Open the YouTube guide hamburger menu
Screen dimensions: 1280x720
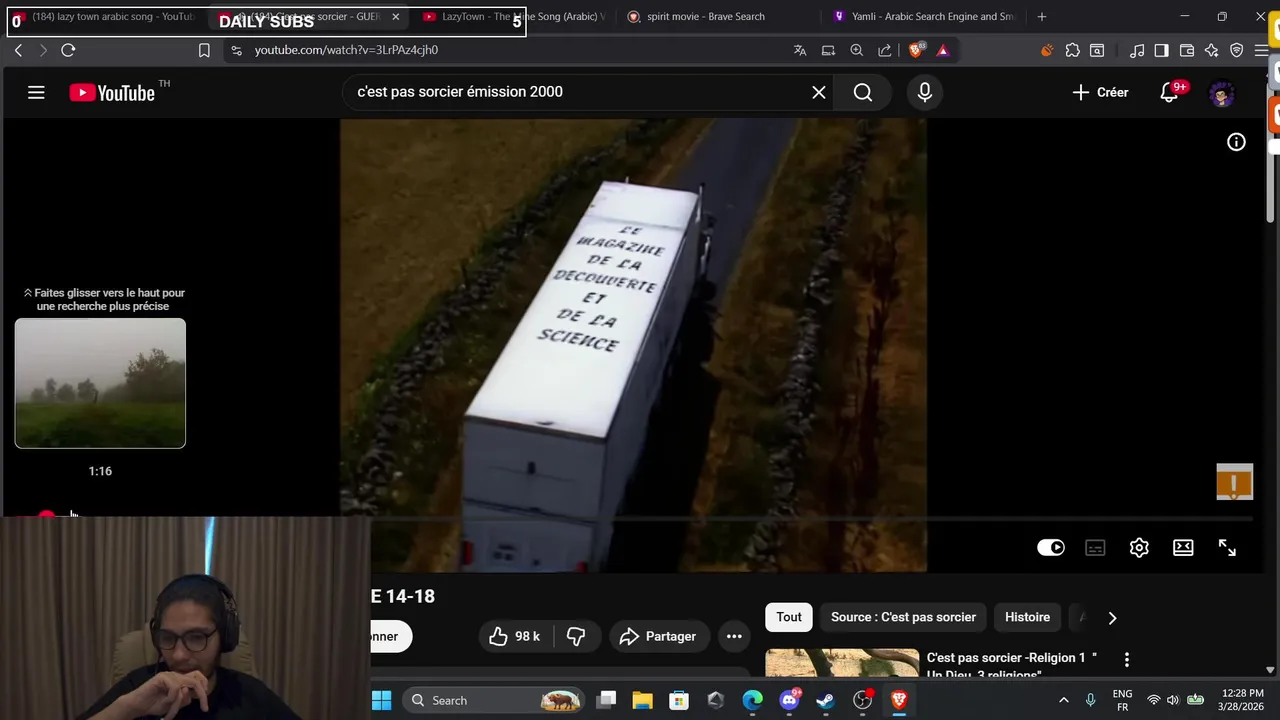coord(36,92)
